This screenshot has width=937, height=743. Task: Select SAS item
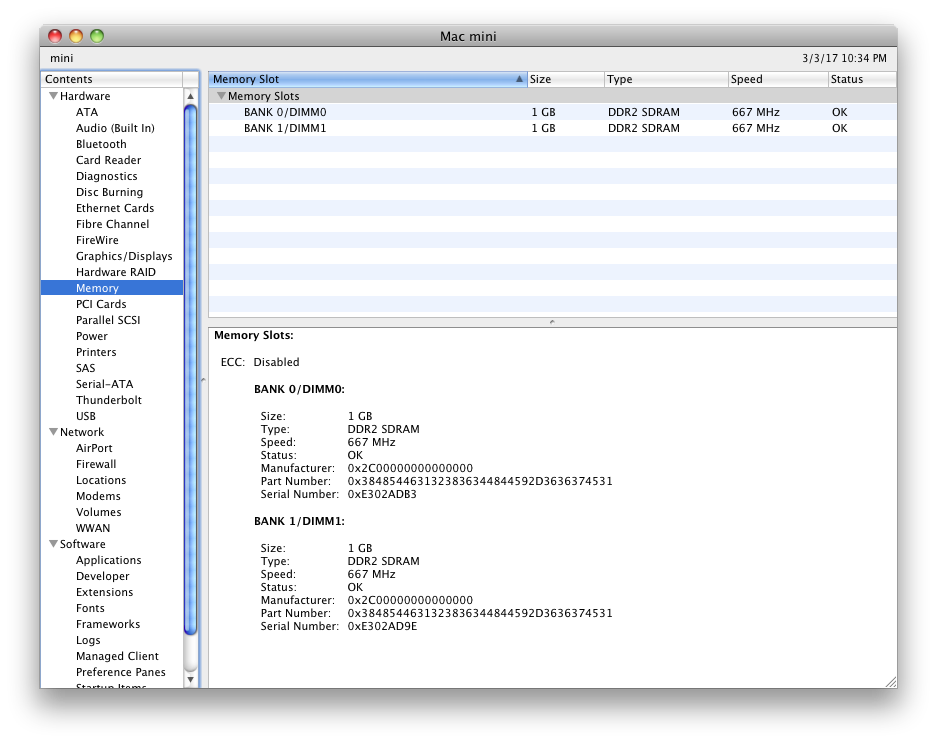point(85,368)
